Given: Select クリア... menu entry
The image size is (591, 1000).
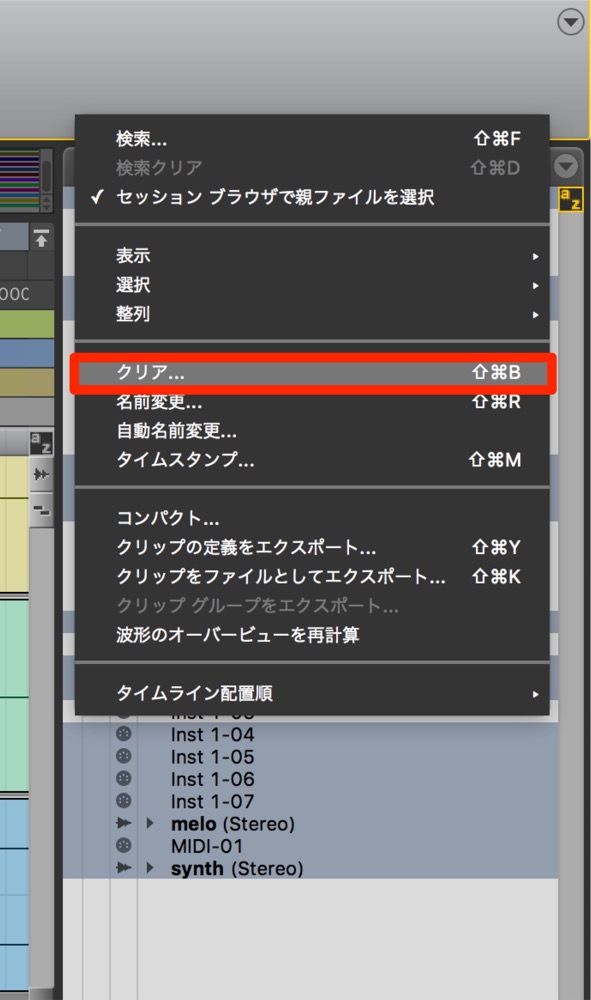Looking at the screenshot, I should point(312,372).
